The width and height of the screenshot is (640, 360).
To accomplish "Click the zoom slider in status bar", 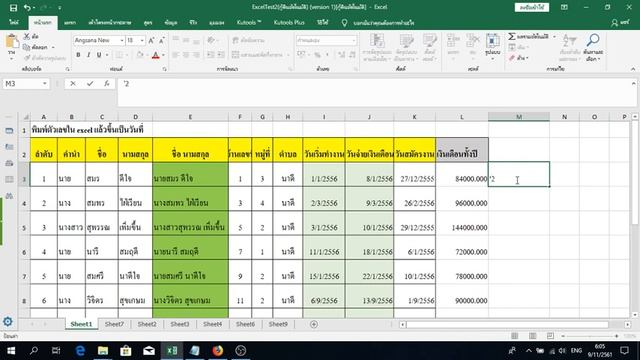I will click(590, 336).
